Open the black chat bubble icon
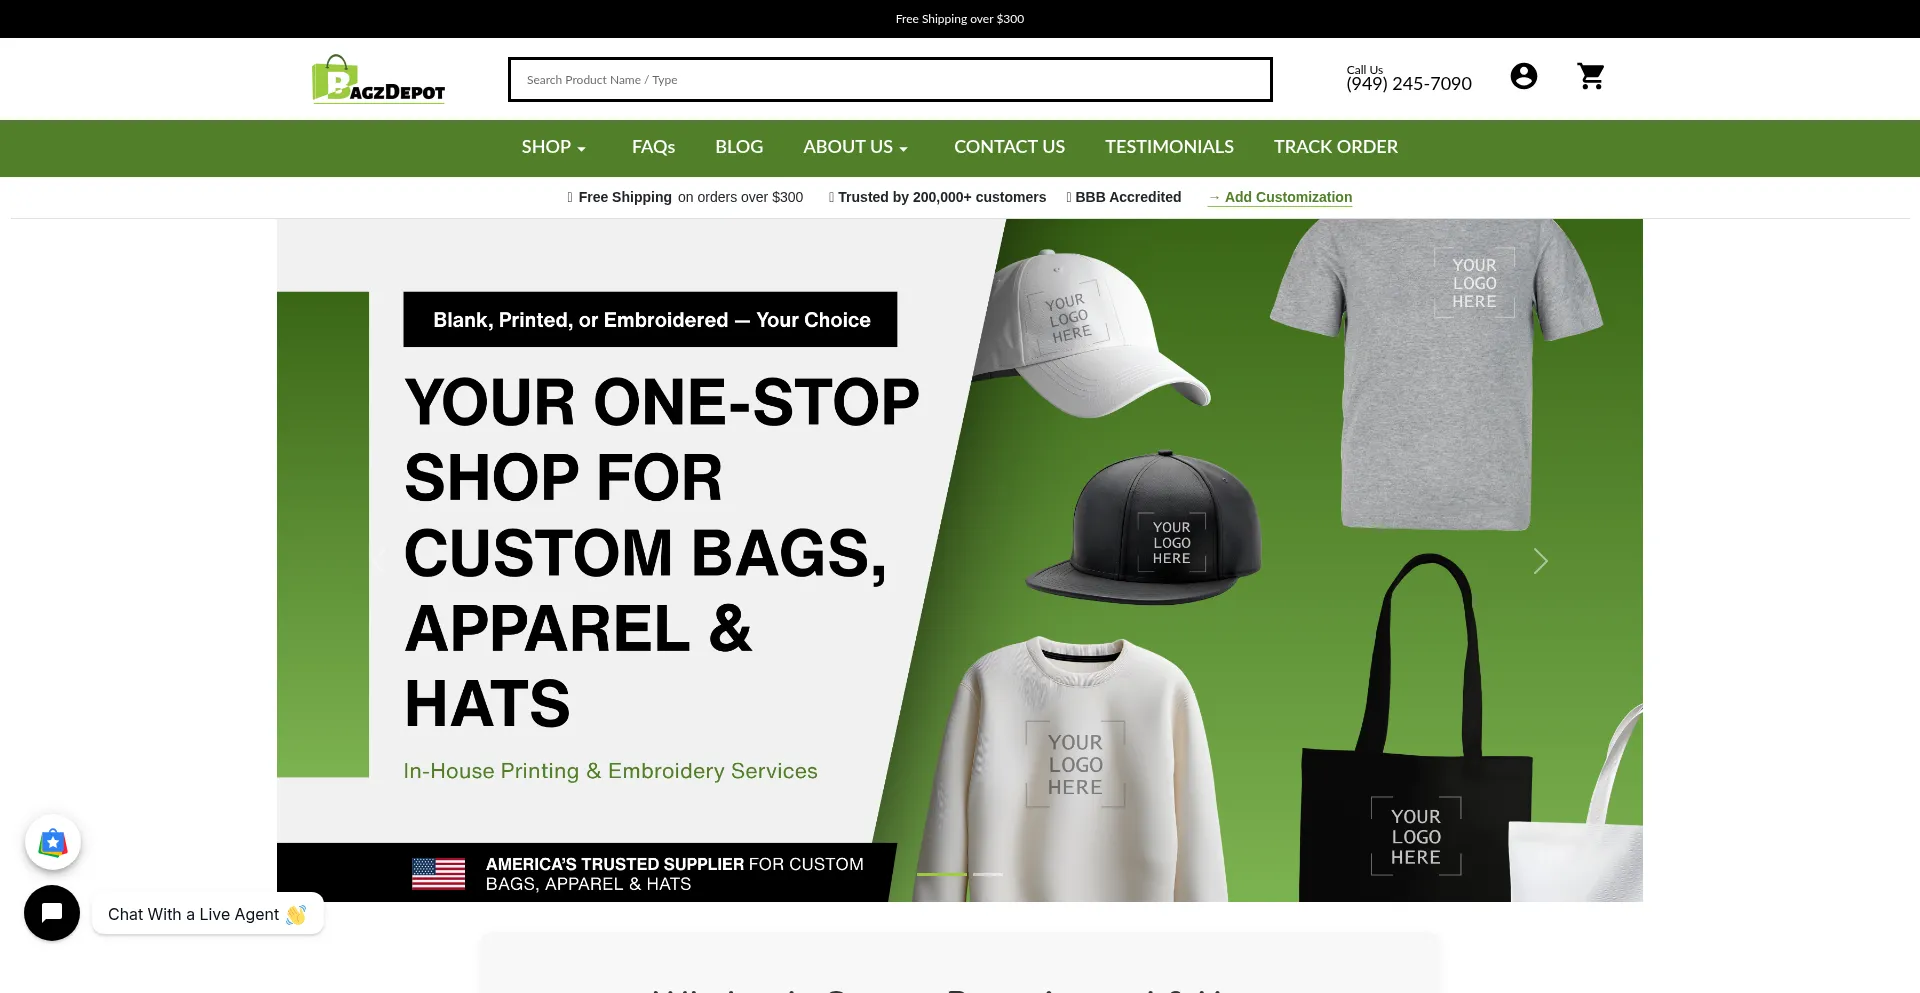 (52, 912)
